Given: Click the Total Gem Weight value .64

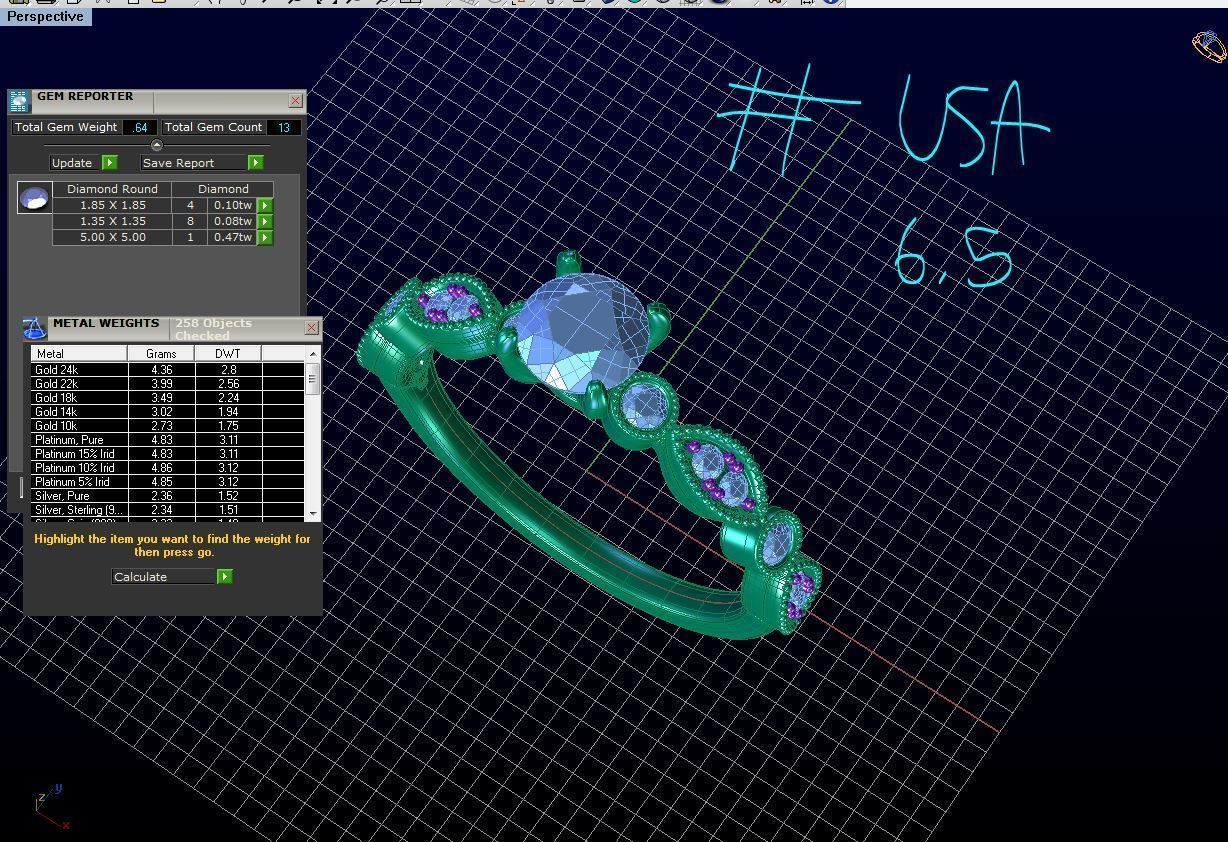Looking at the screenshot, I should tap(140, 127).
